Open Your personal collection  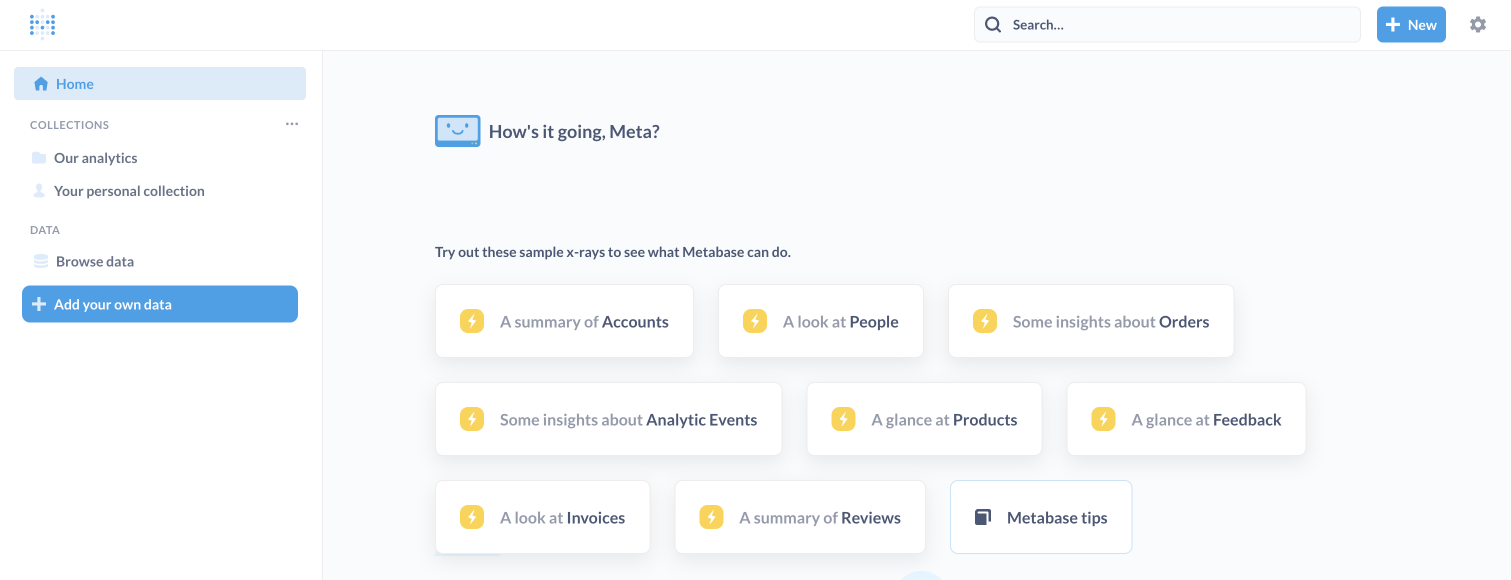click(x=130, y=190)
